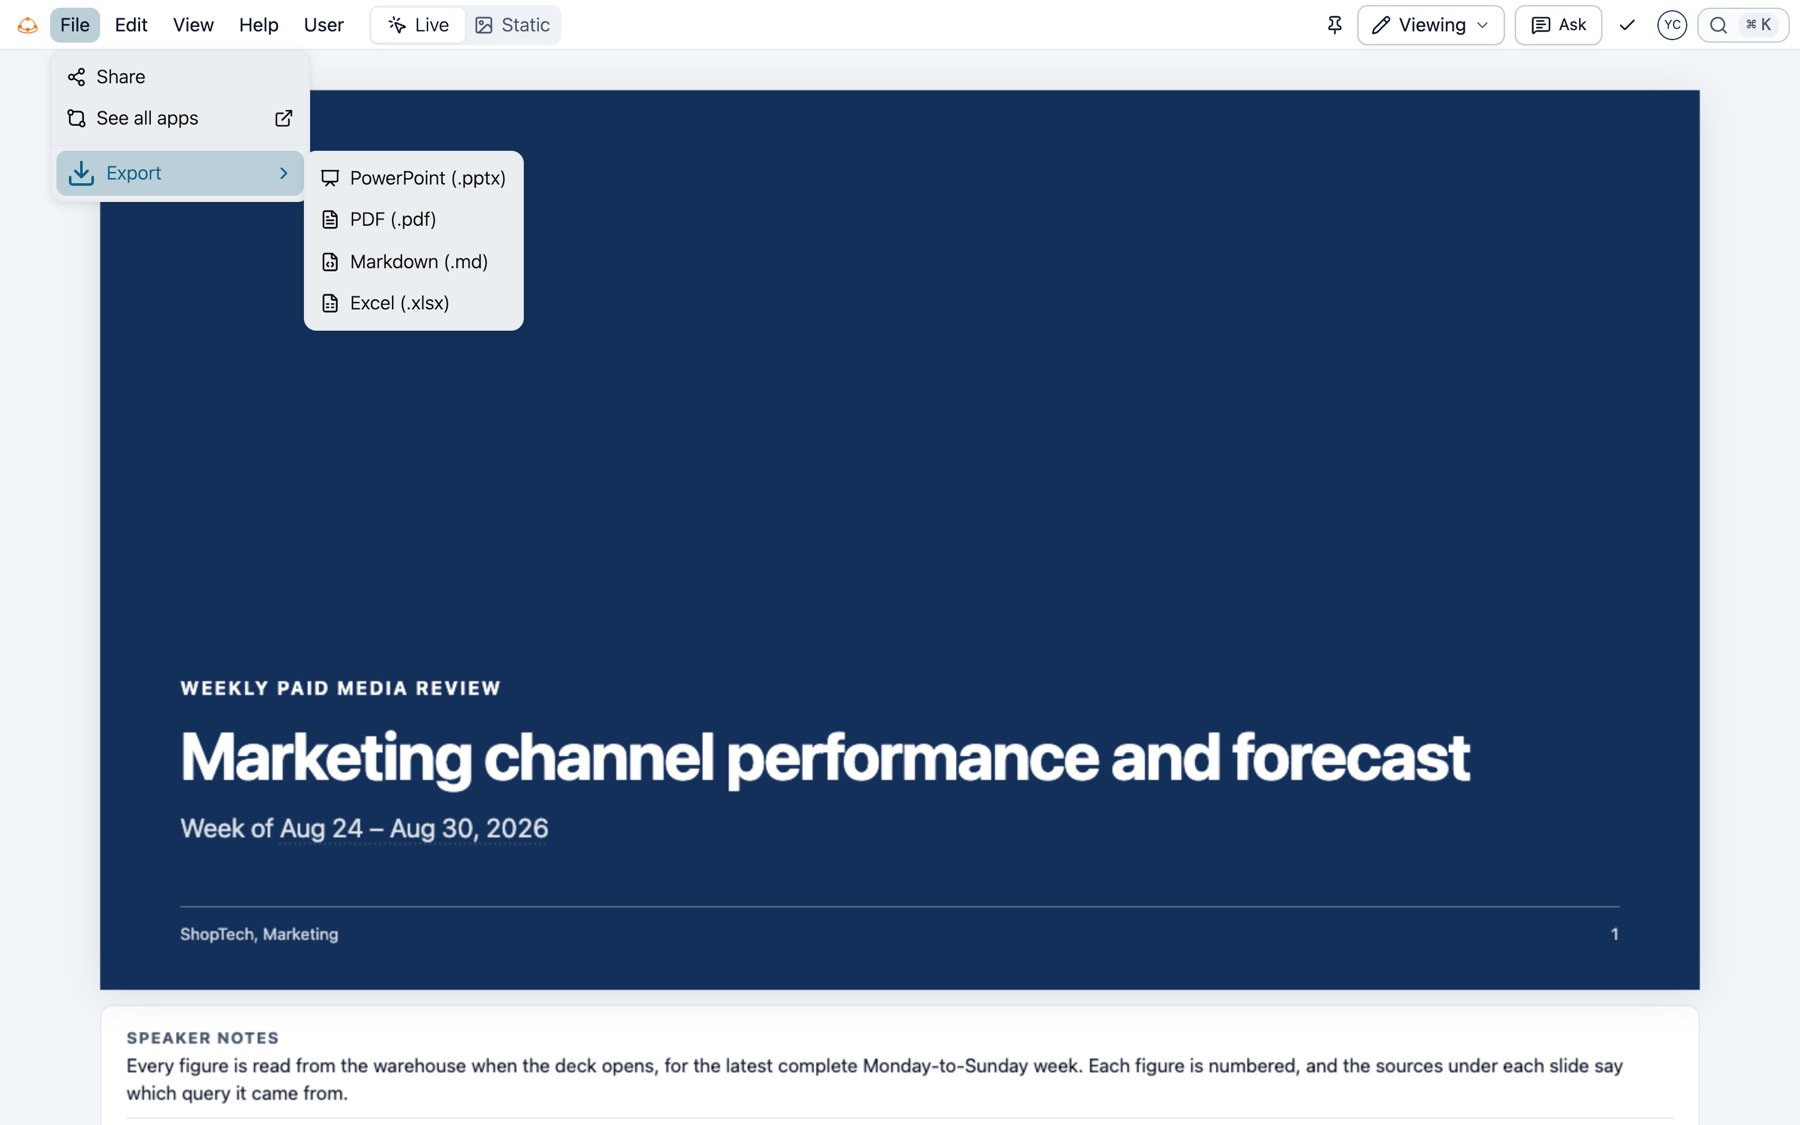Click the pin icon in top bar
The height and width of the screenshot is (1125, 1800).
tap(1334, 25)
